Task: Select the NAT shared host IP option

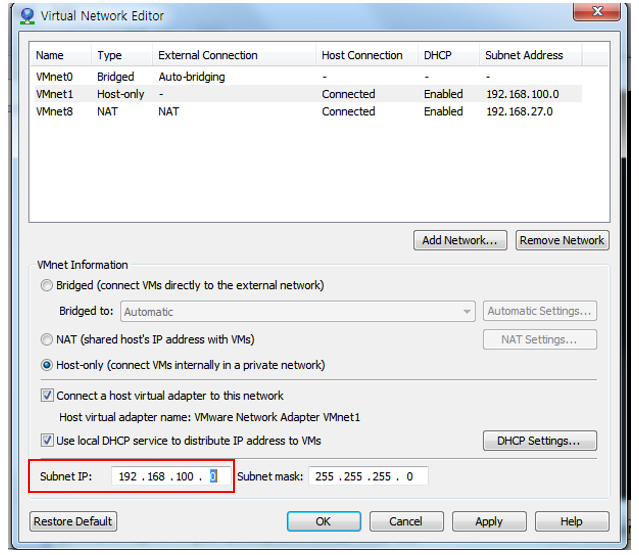Action: [x=47, y=339]
